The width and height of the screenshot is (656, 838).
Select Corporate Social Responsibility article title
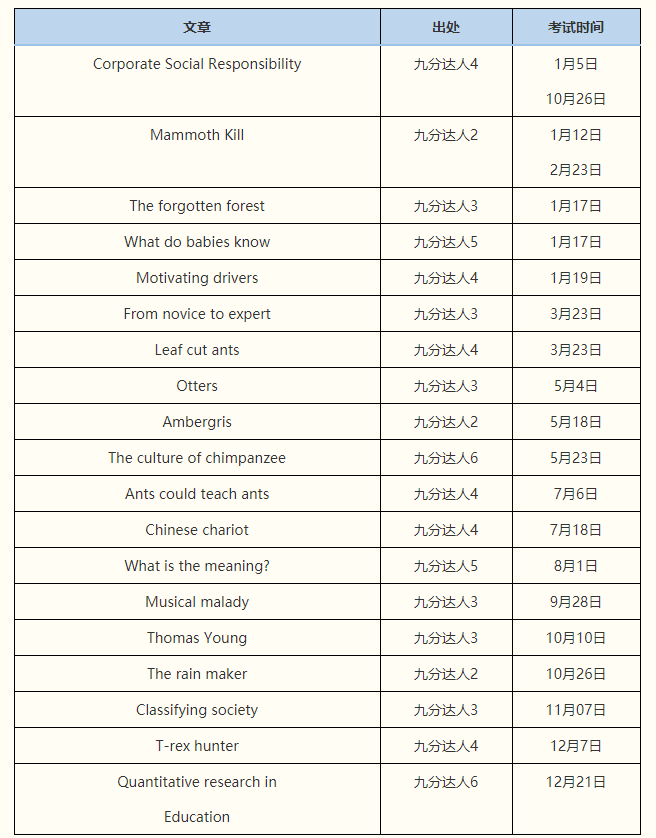[x=197, y=64]
